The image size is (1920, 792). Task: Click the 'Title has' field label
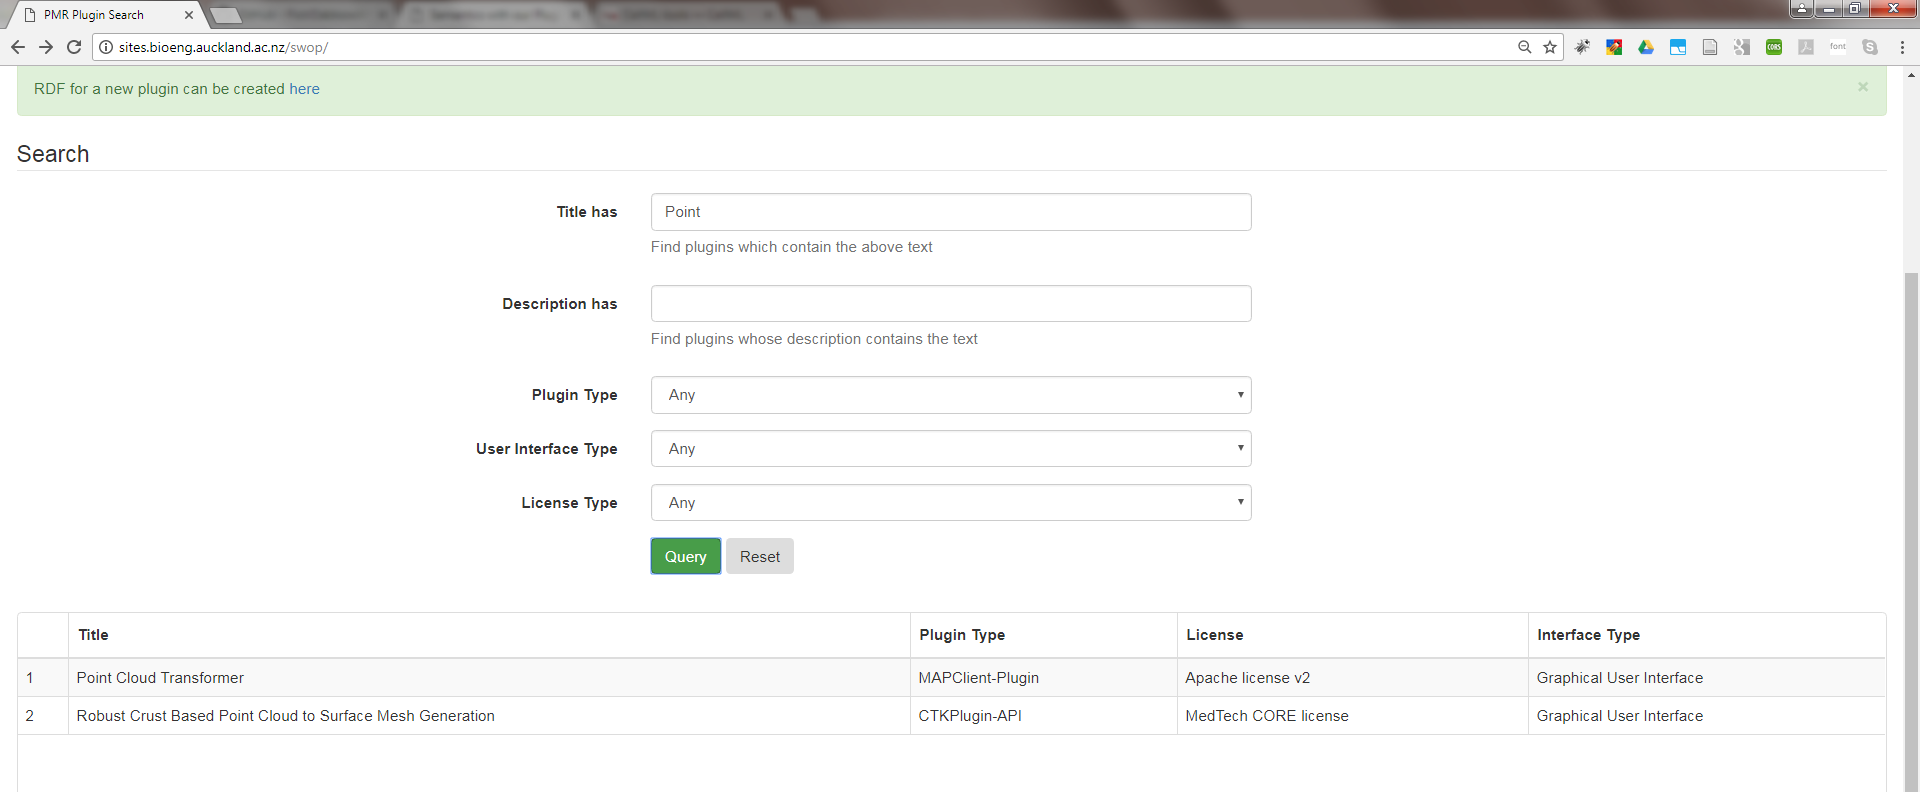[587, 212]
